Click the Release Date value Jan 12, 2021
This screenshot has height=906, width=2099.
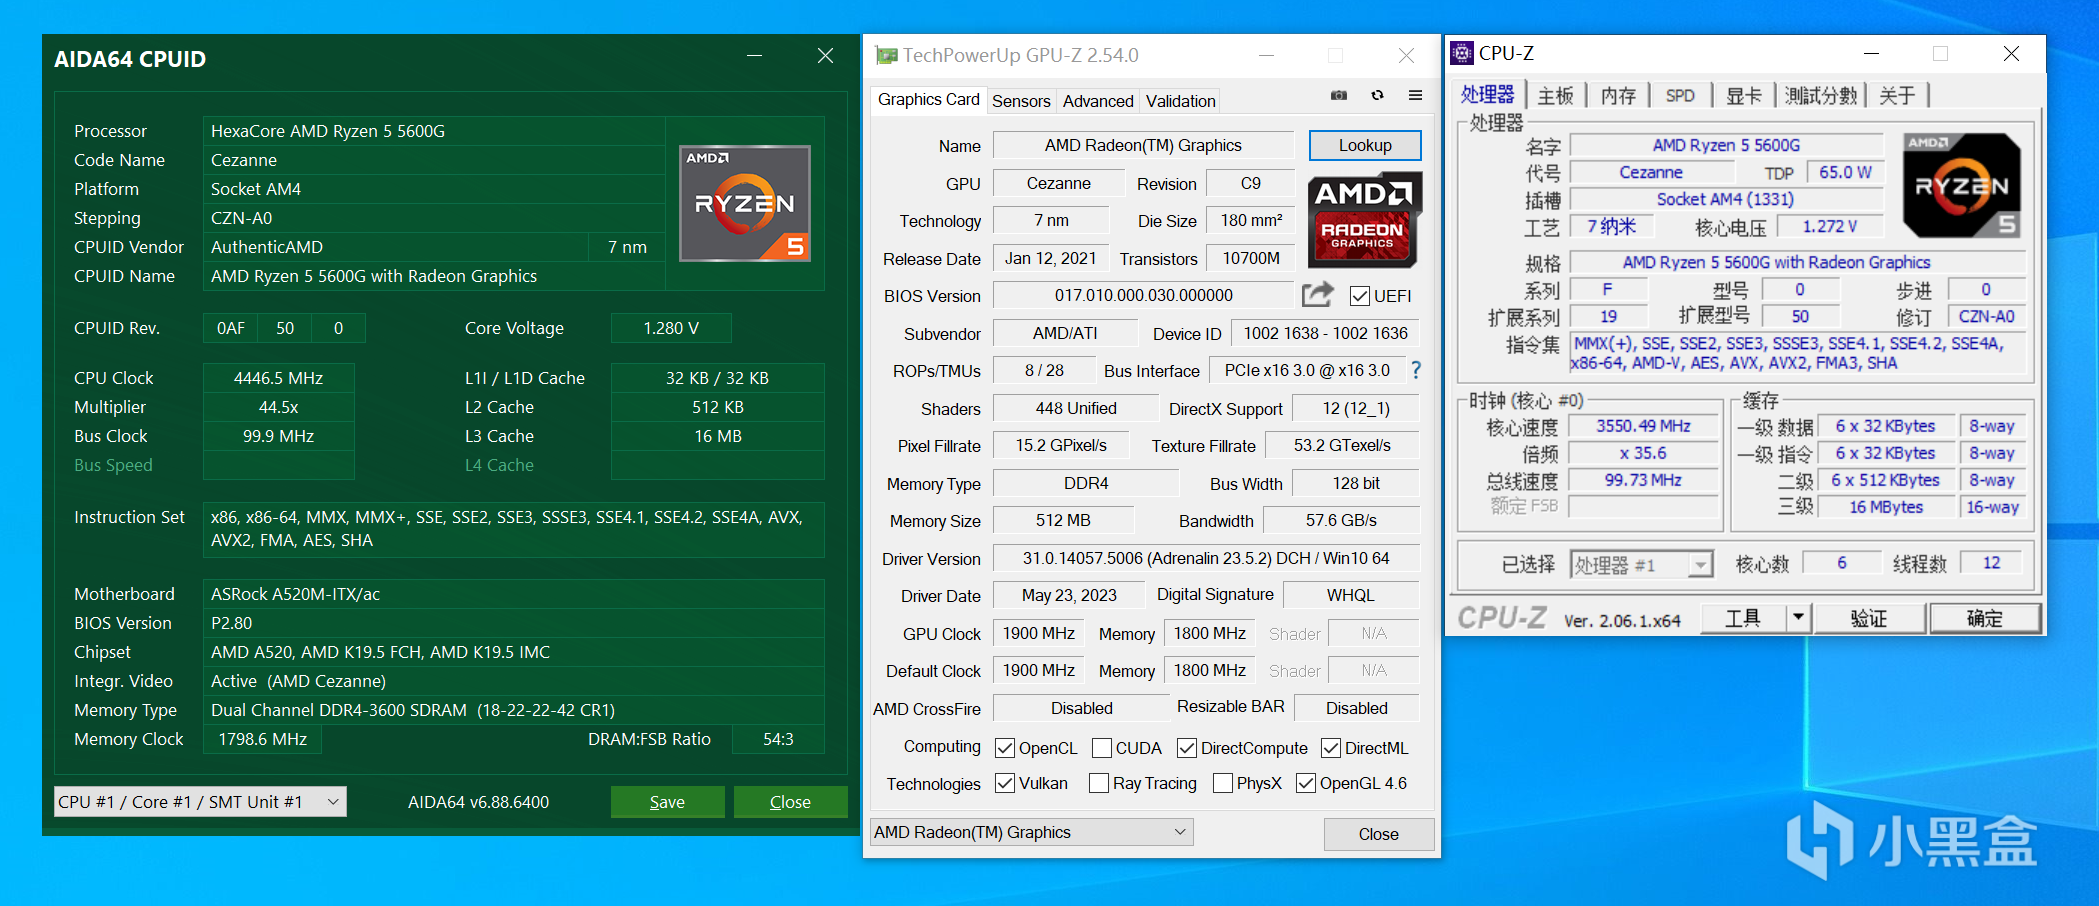click(1050, 258)
